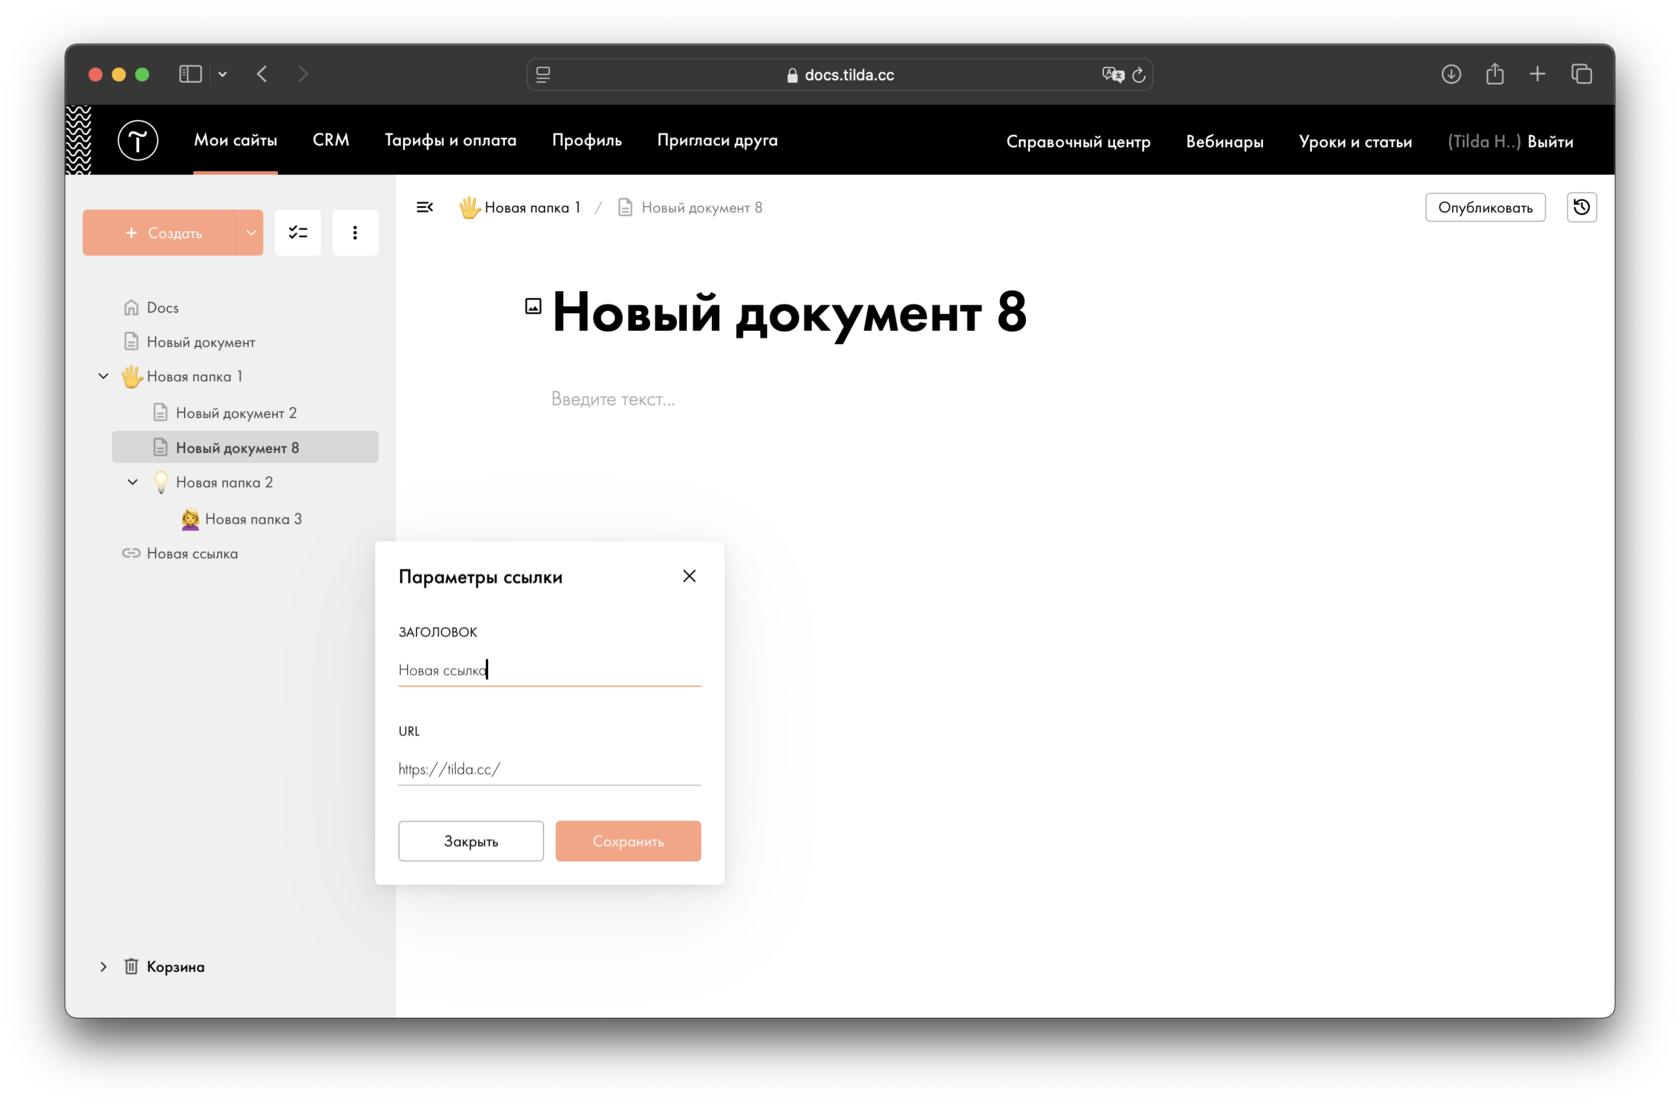Collapse the Новая папка 2 folder

tap(133, 482)
